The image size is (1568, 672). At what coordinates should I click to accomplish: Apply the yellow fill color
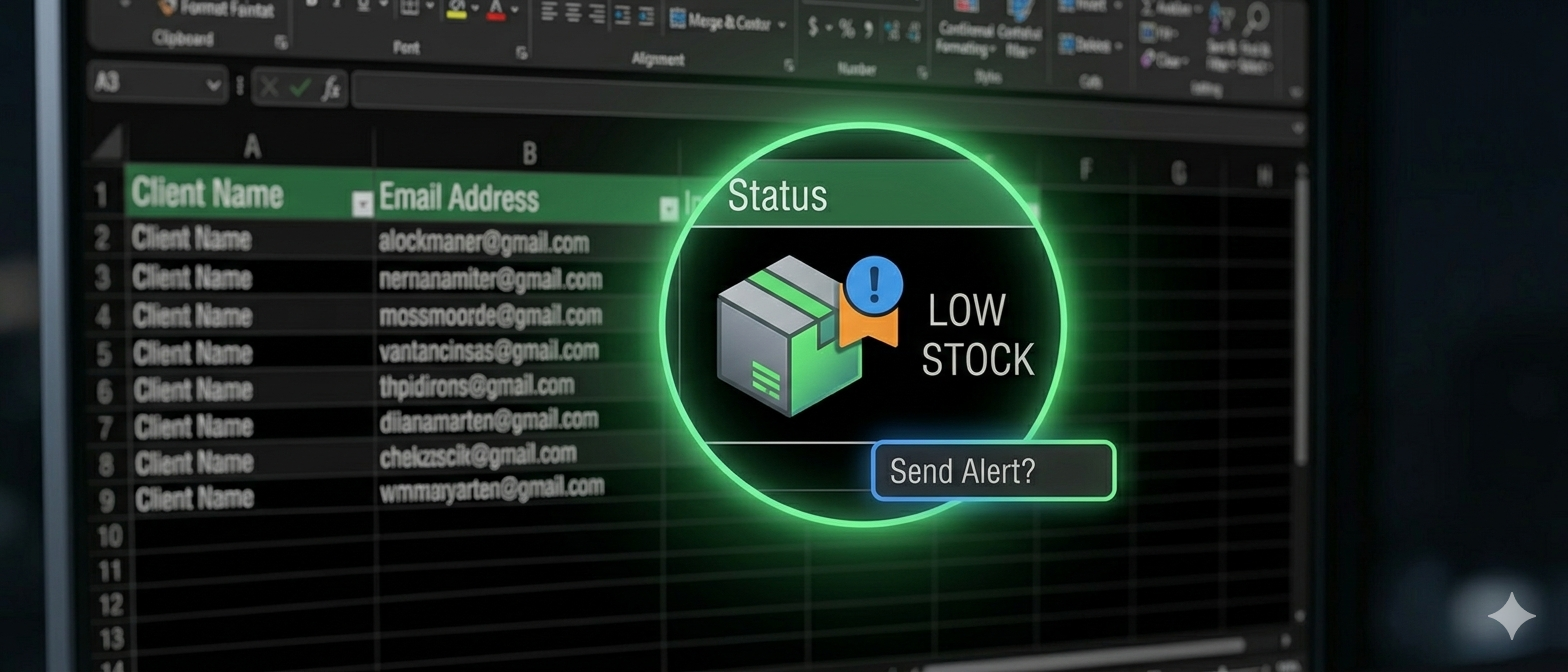(x=456, y=9)
